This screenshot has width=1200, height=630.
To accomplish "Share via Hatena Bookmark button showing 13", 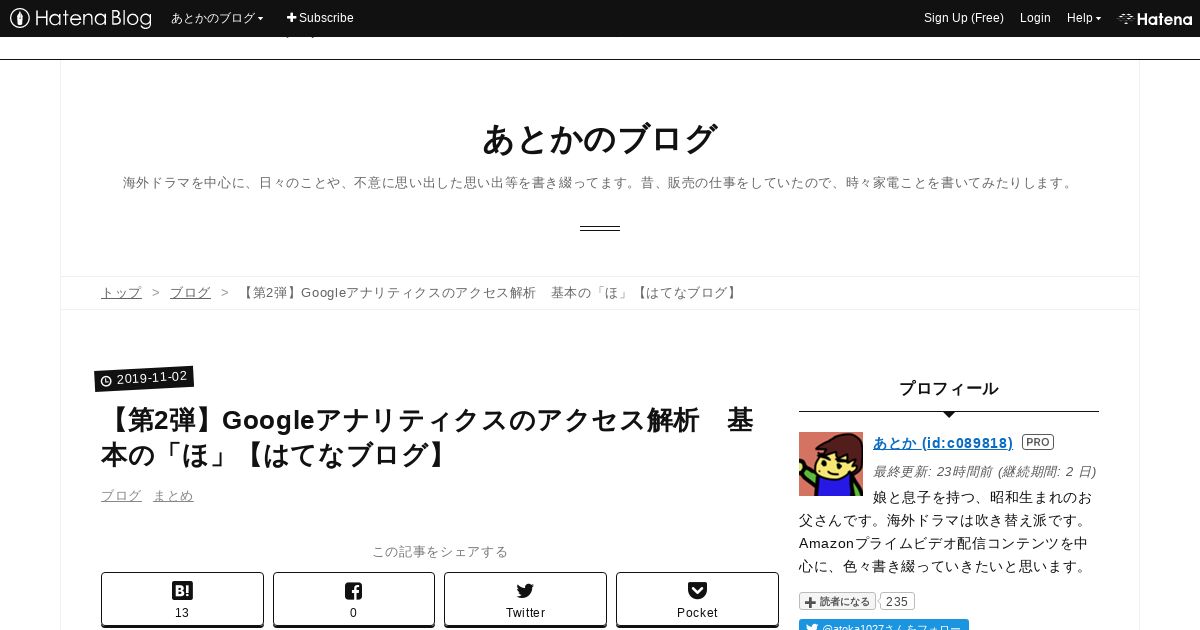I will coord(182,600).
